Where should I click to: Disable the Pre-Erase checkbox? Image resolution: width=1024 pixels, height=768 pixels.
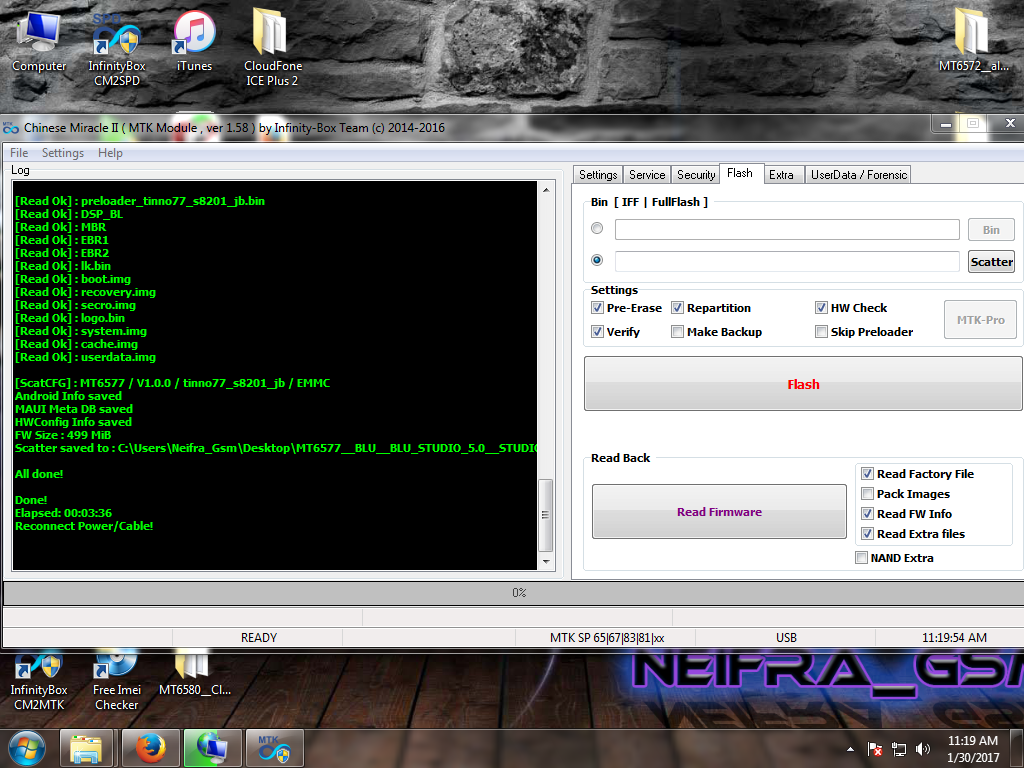pos(598,308)
